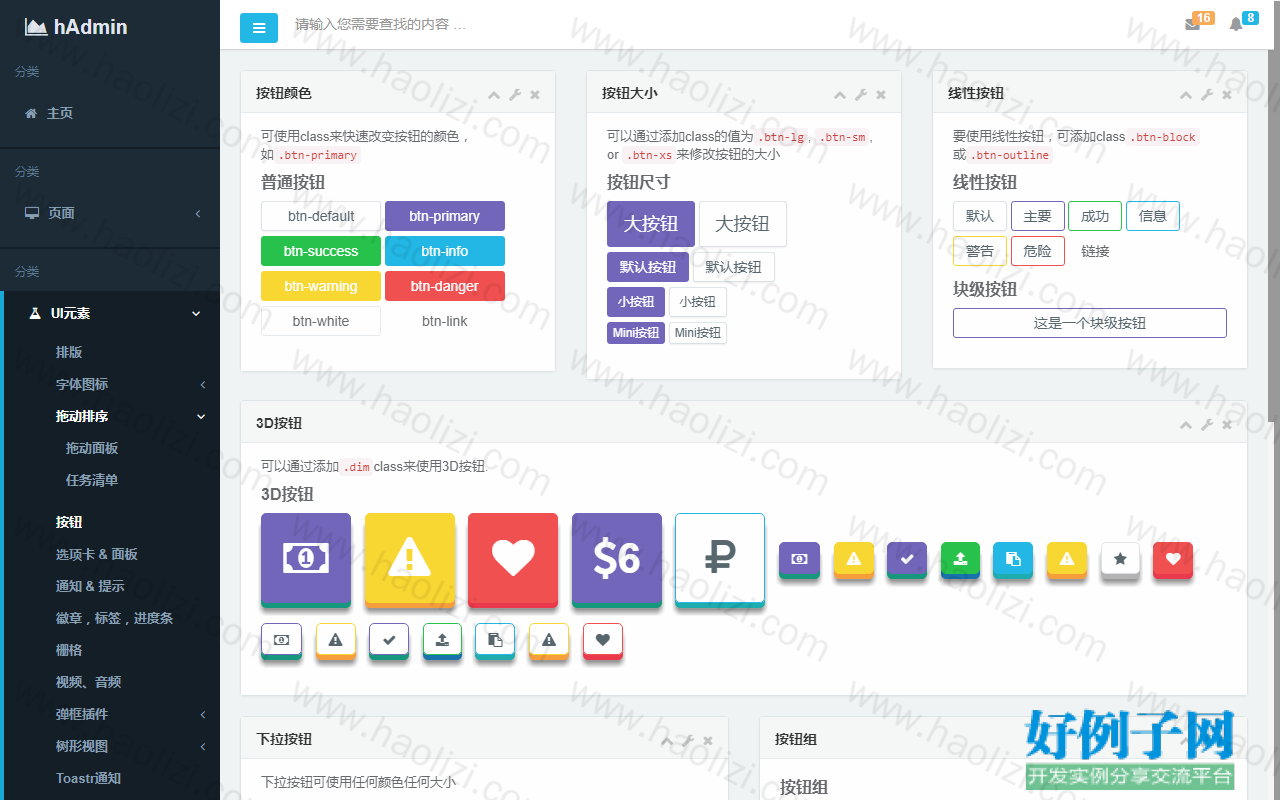This screenshot has height=800, width=1280.
Task: Click the small purple filled checkmark button
Action: (x=907, y=560)
